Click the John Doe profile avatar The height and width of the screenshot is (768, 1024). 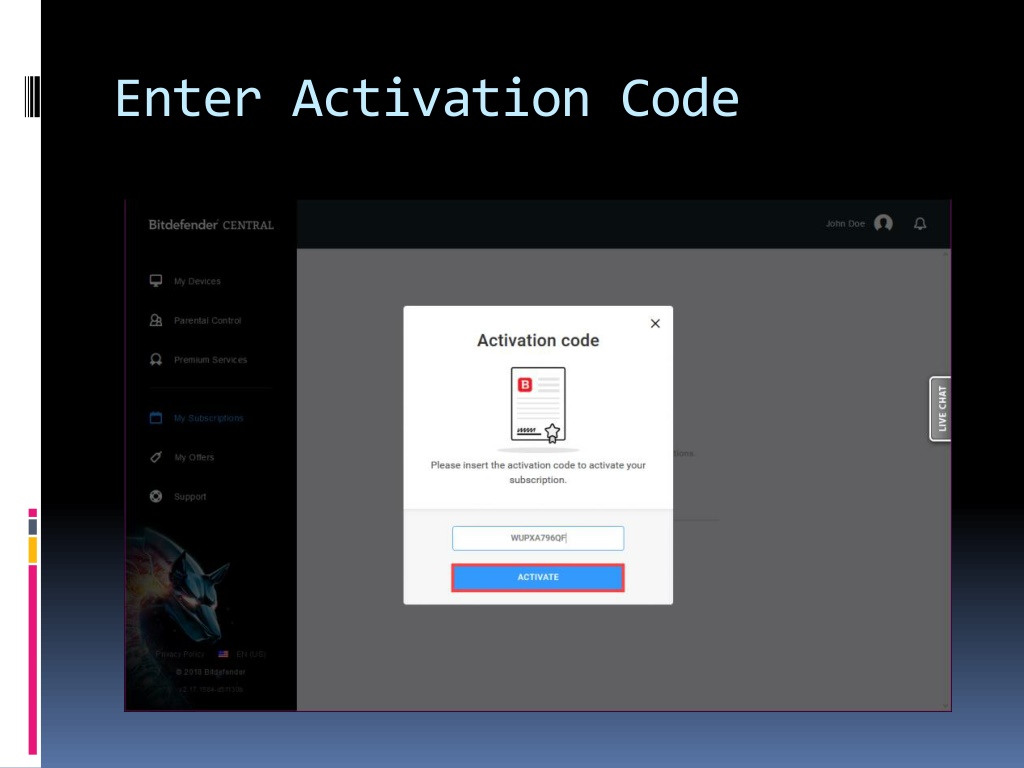[883, 224]
